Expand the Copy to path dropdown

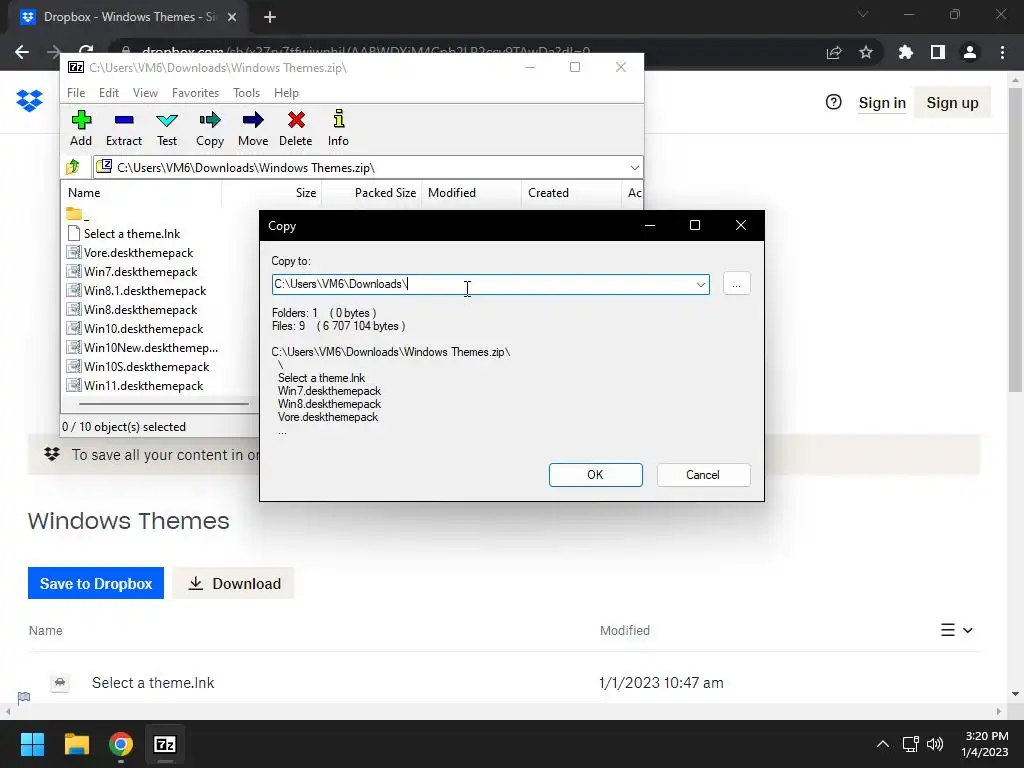[x=701, y=285]
